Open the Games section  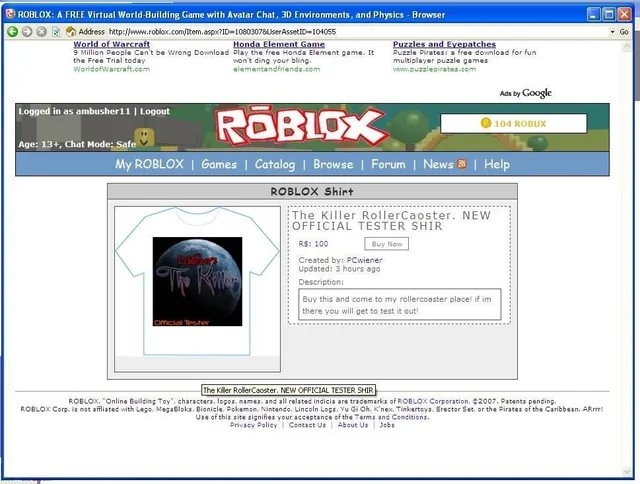coord(219,164)
